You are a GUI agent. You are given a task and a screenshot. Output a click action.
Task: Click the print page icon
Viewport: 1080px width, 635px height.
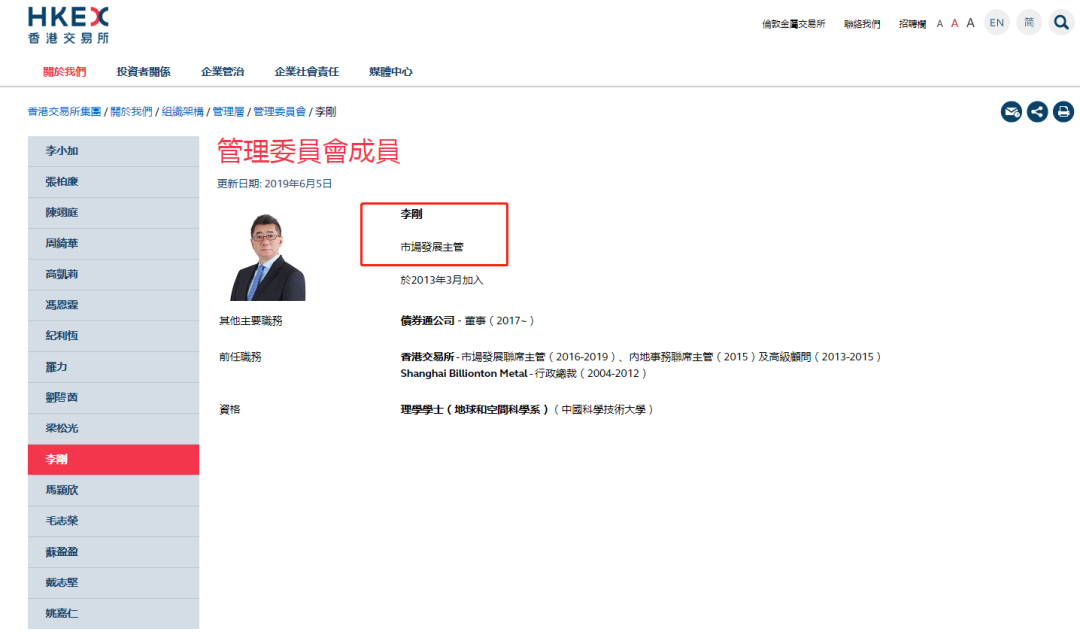(1063, 112)
